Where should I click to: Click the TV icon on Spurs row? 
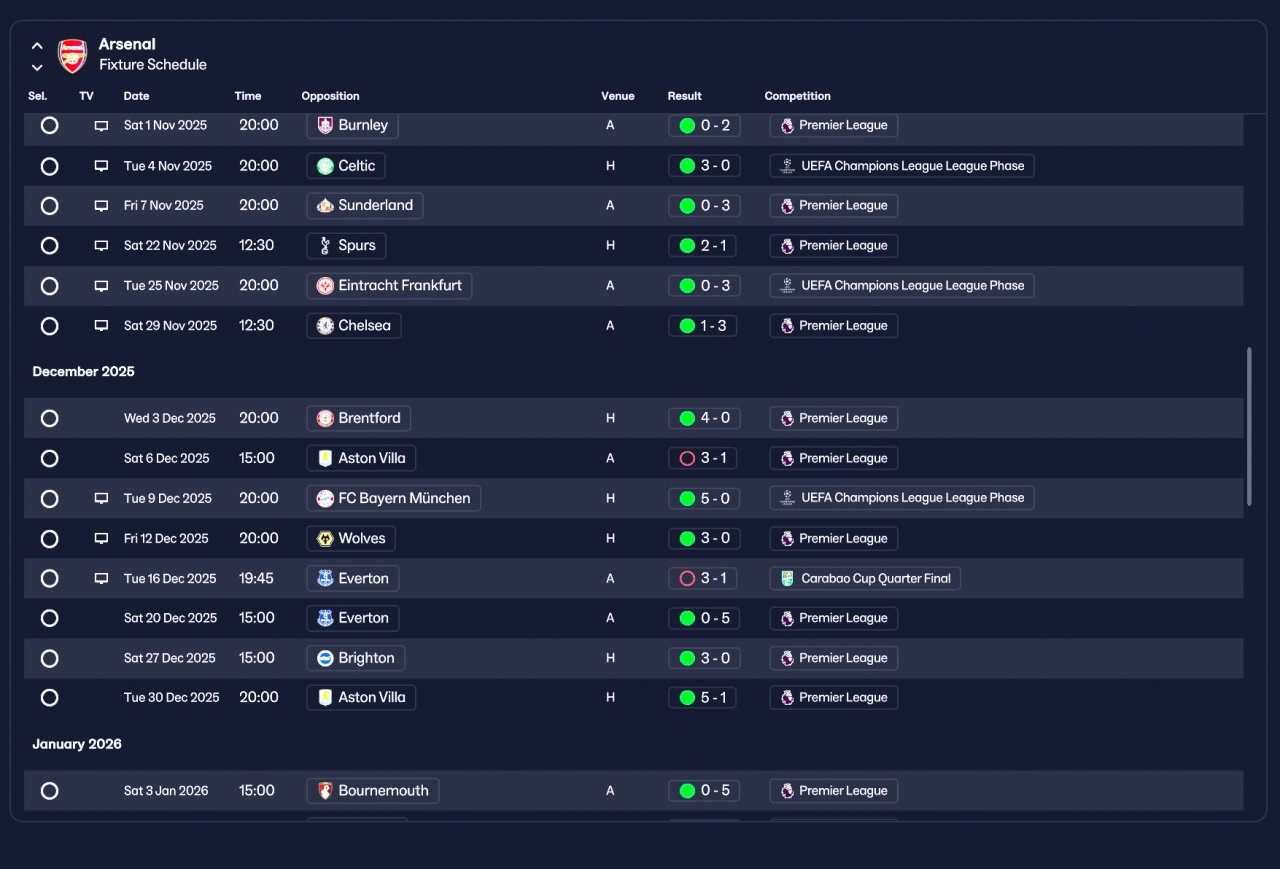click(x=101, y=246)
